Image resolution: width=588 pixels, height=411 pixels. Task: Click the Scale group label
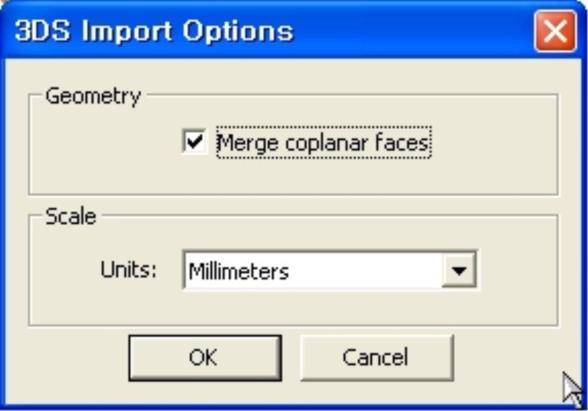tap(70, 216)
